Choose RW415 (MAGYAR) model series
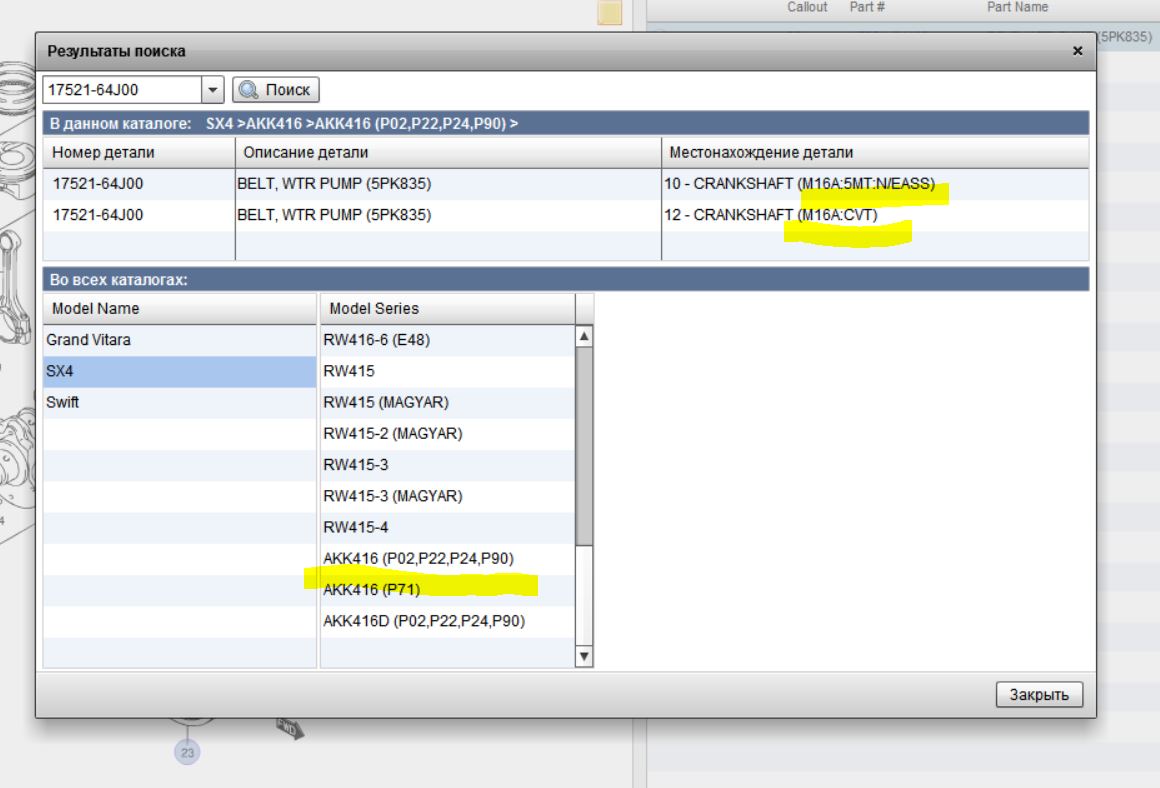This screenshot has width=1160, height=788. pos(384,402)
